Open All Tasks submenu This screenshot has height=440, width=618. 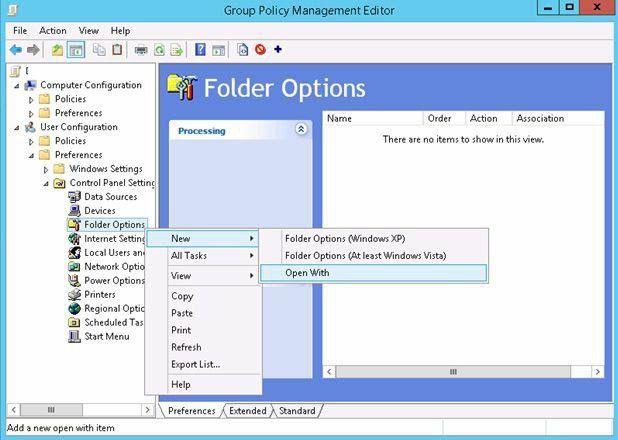tap(203, 255)
